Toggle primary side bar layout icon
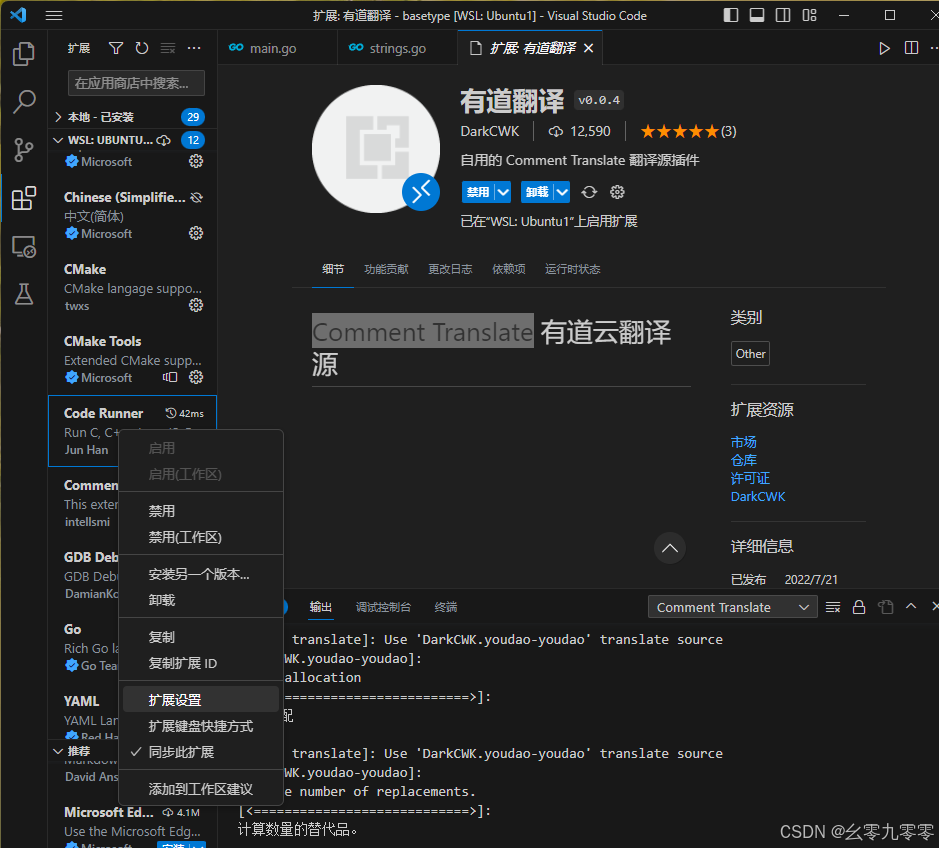Image resolution: width=939 pixels, height=848 pixels. (731, 16)
